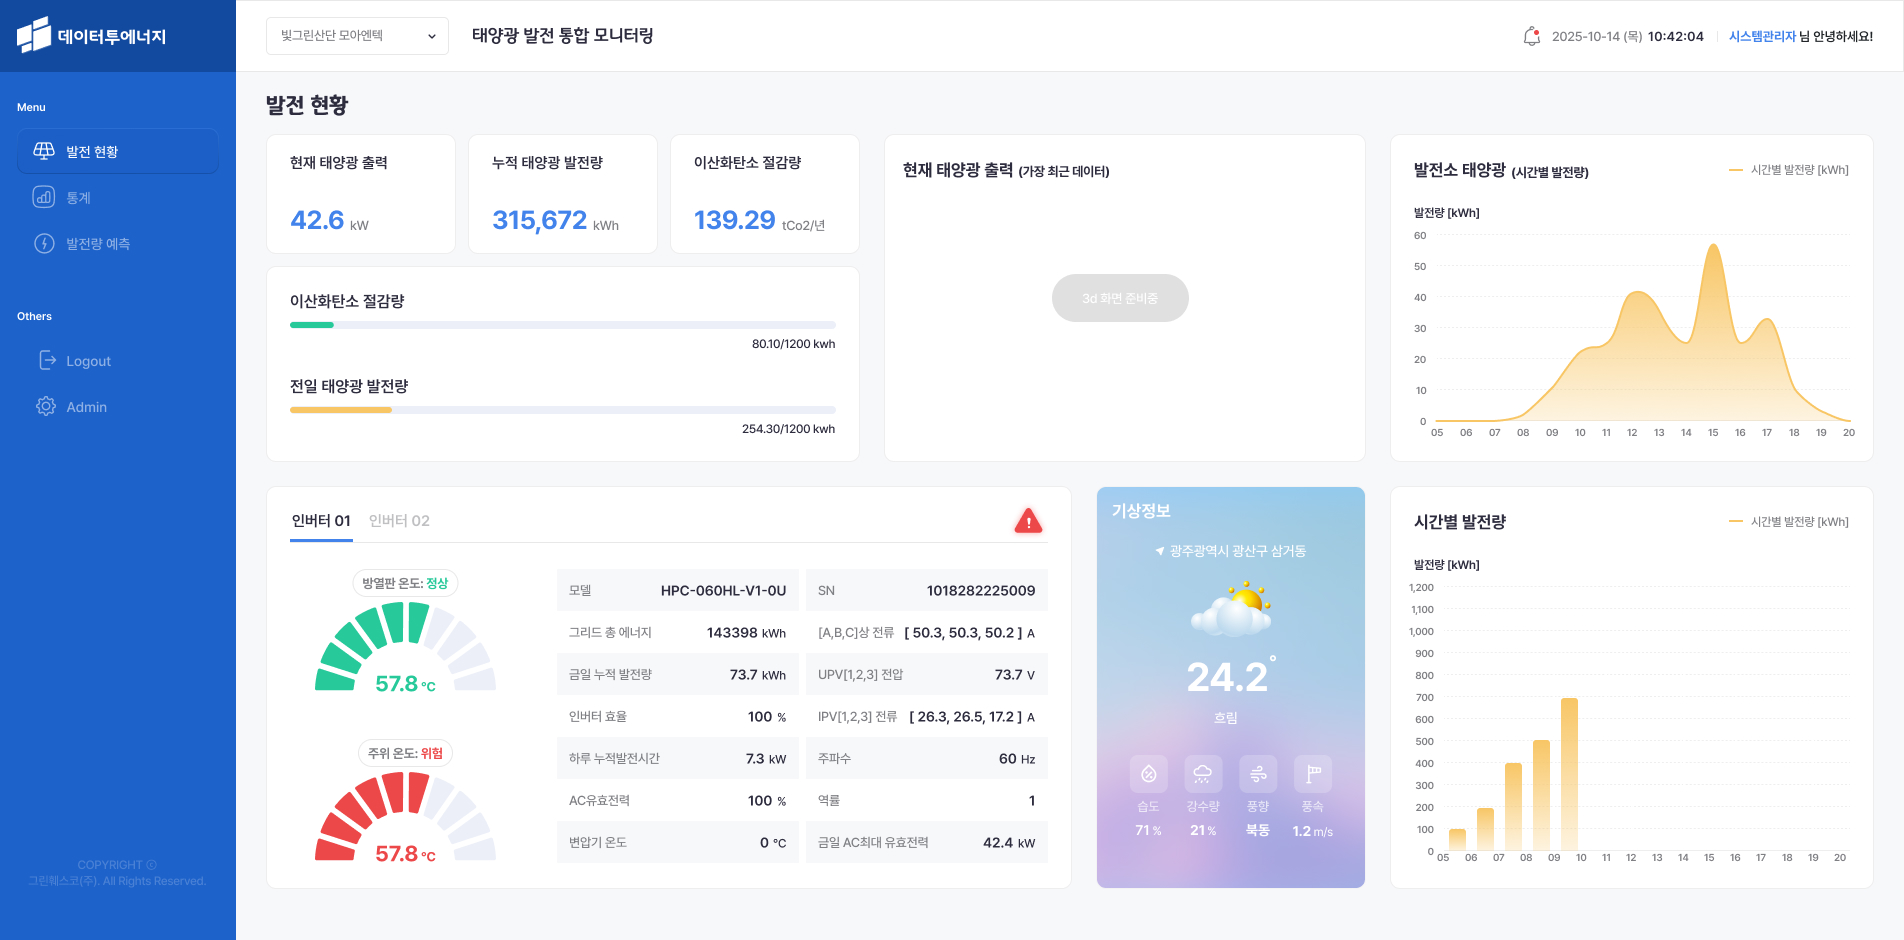Select the 발전 현황 menu icon in sidebar
Viewport: 1904px width, 940px height.
[x=44, y=151]
